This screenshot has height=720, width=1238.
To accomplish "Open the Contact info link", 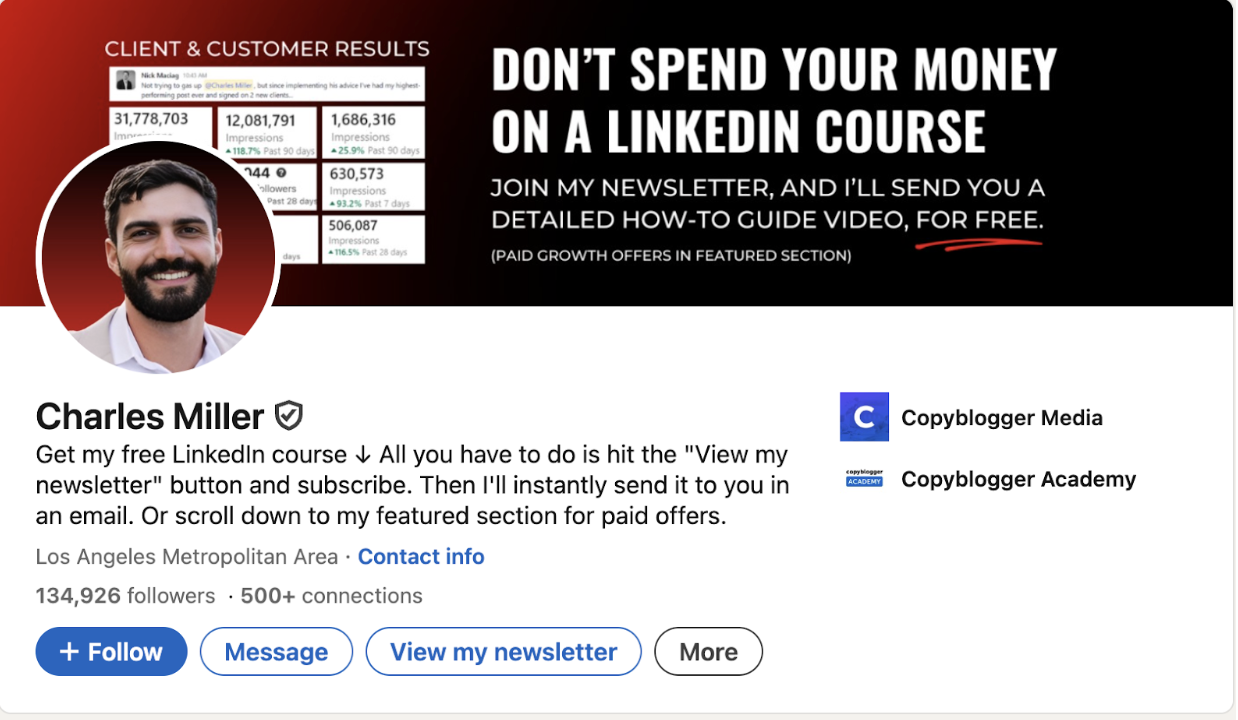I will tap(421, 557).
